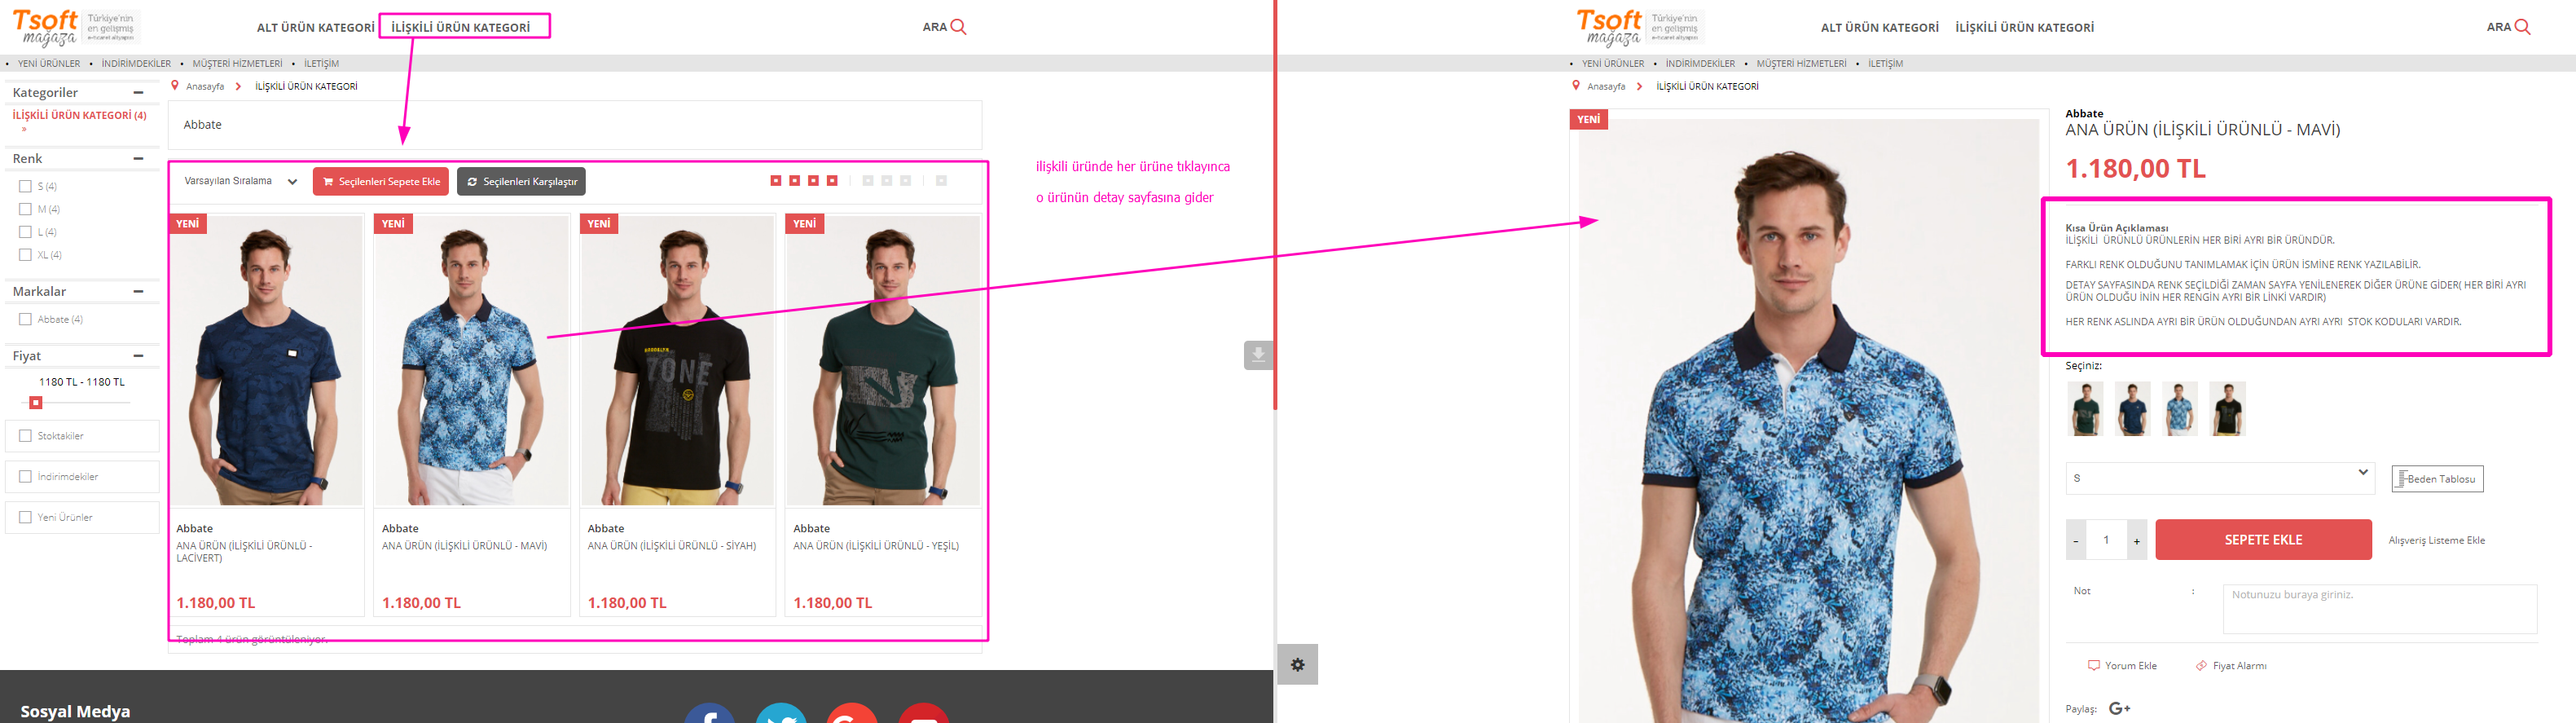Click the left ARA search magnifier icon

958,27
